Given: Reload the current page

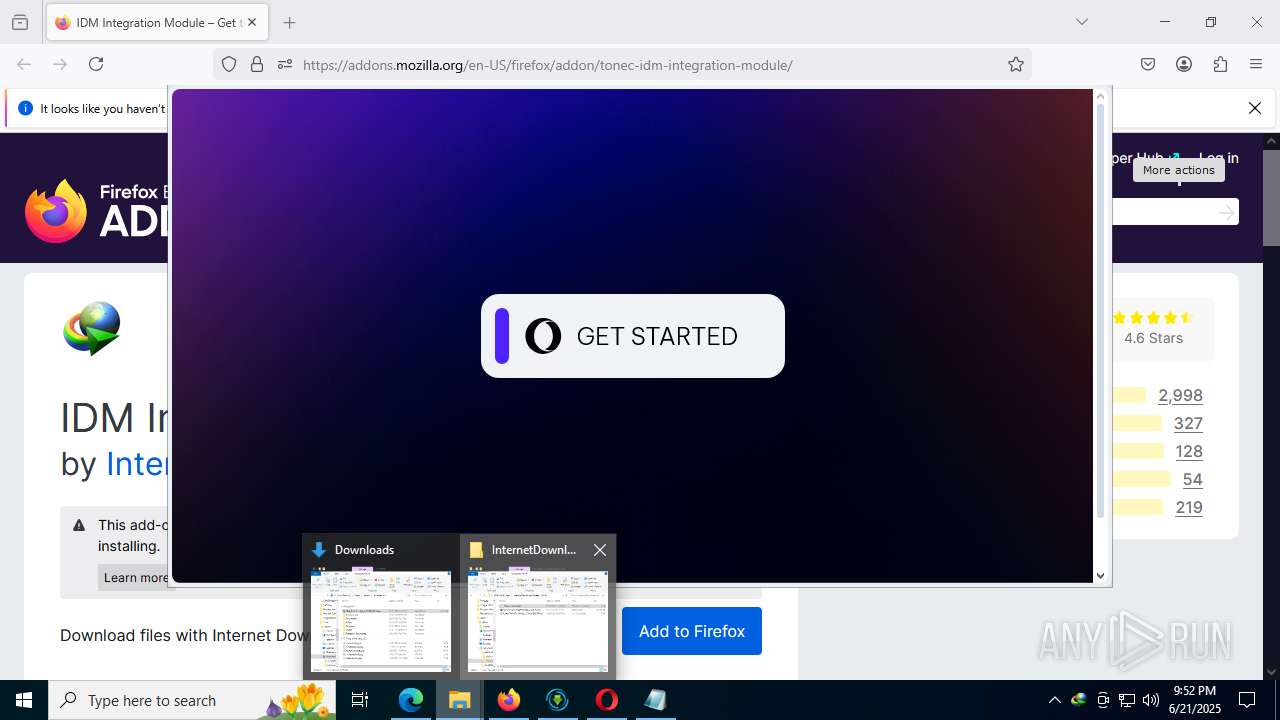Looking at the screenshot, I should (x=96, y=64).
